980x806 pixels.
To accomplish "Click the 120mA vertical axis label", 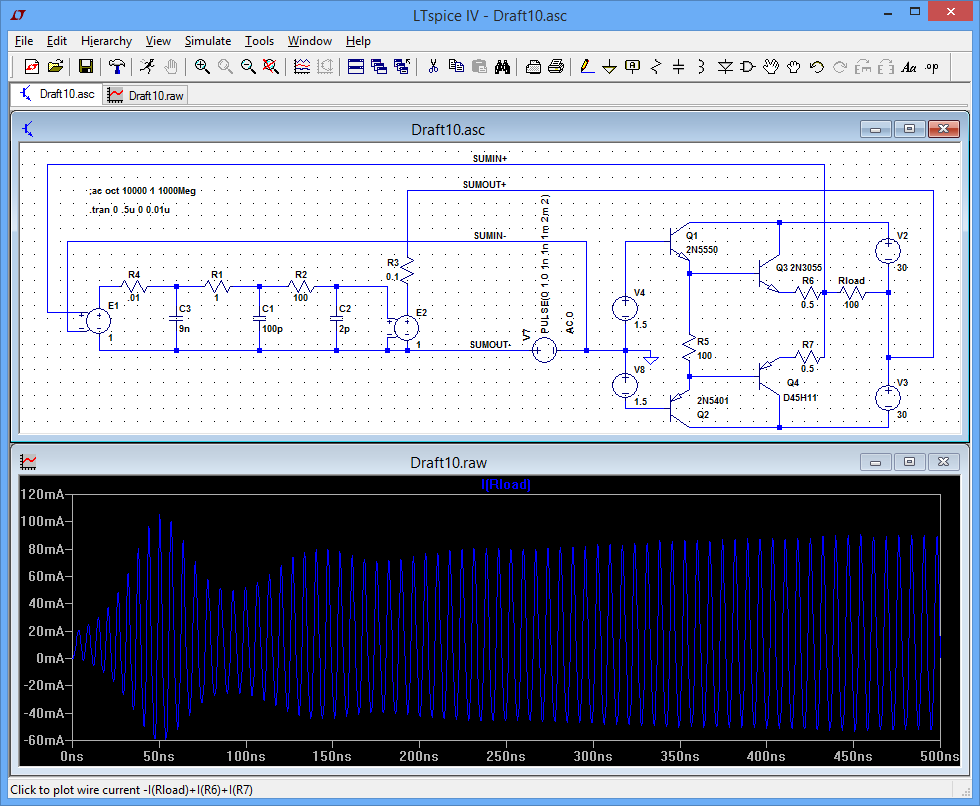I will 42,494.
